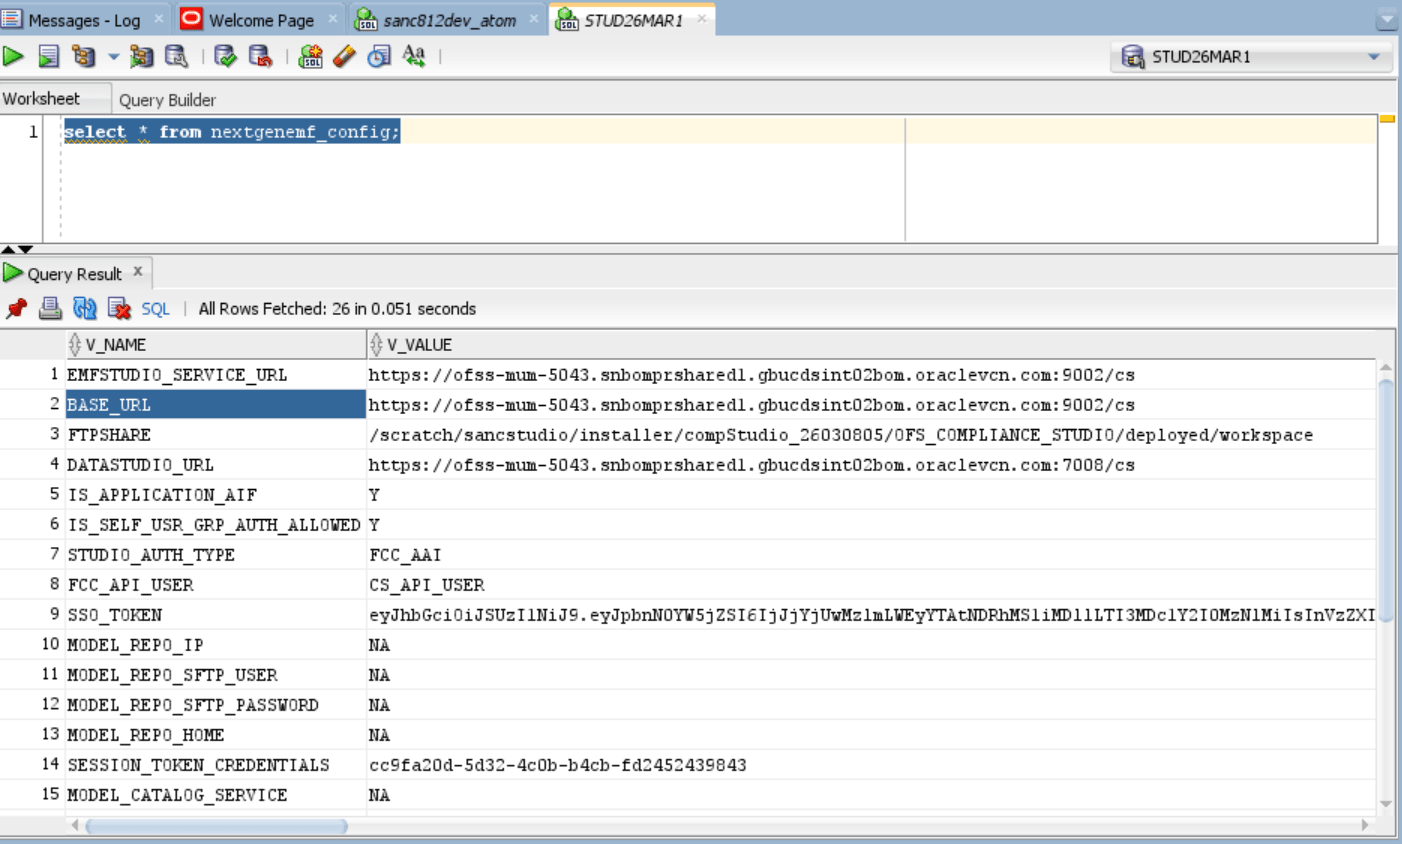Clear the worksheet with the eraser icon
Image resolution: width=1402 pixels, height=844 pixels.
[x=342, y=57]
